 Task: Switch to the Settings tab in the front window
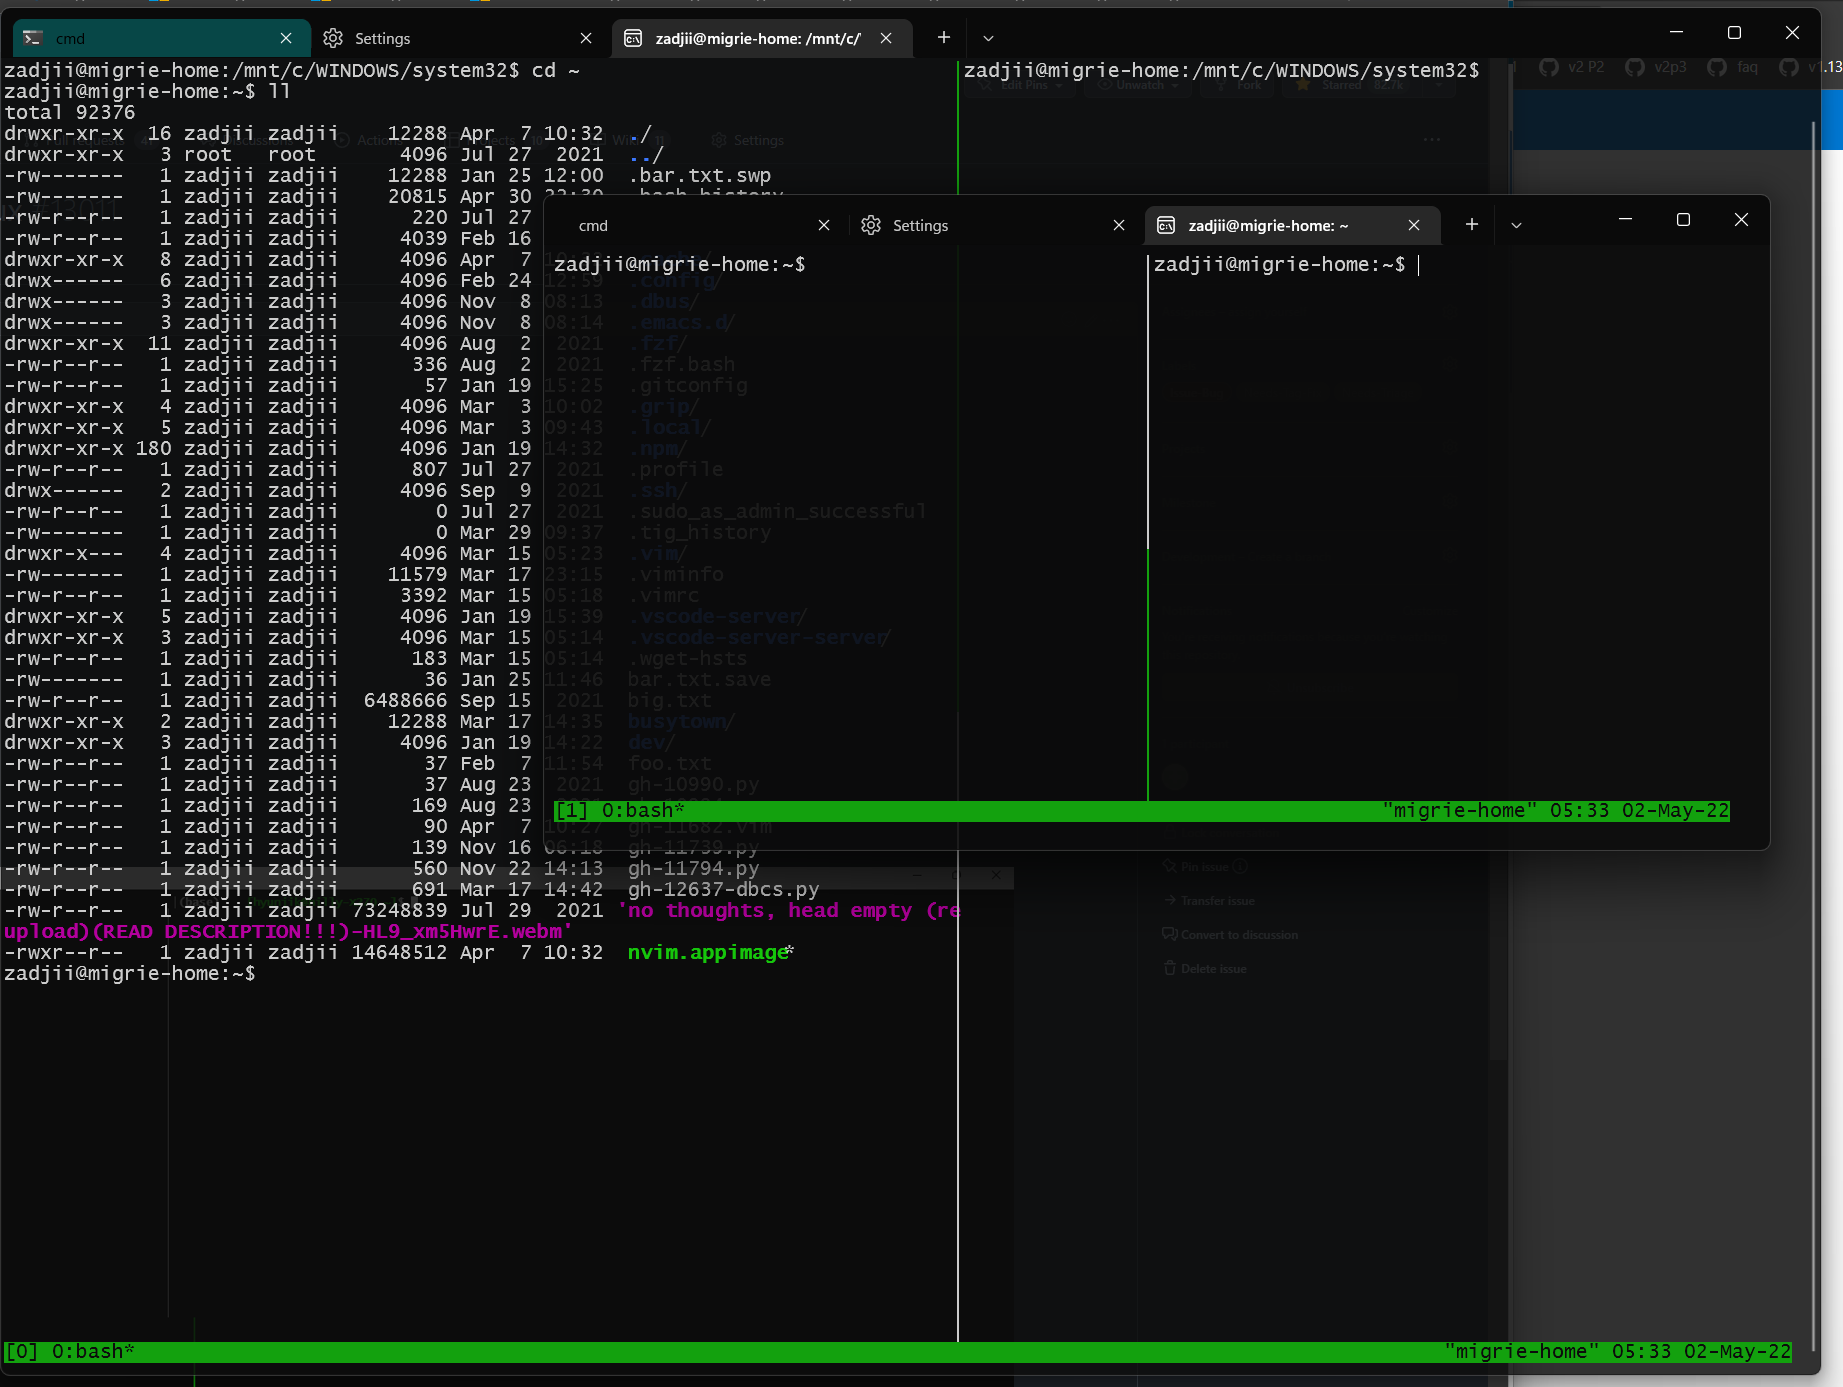point(919,225)
